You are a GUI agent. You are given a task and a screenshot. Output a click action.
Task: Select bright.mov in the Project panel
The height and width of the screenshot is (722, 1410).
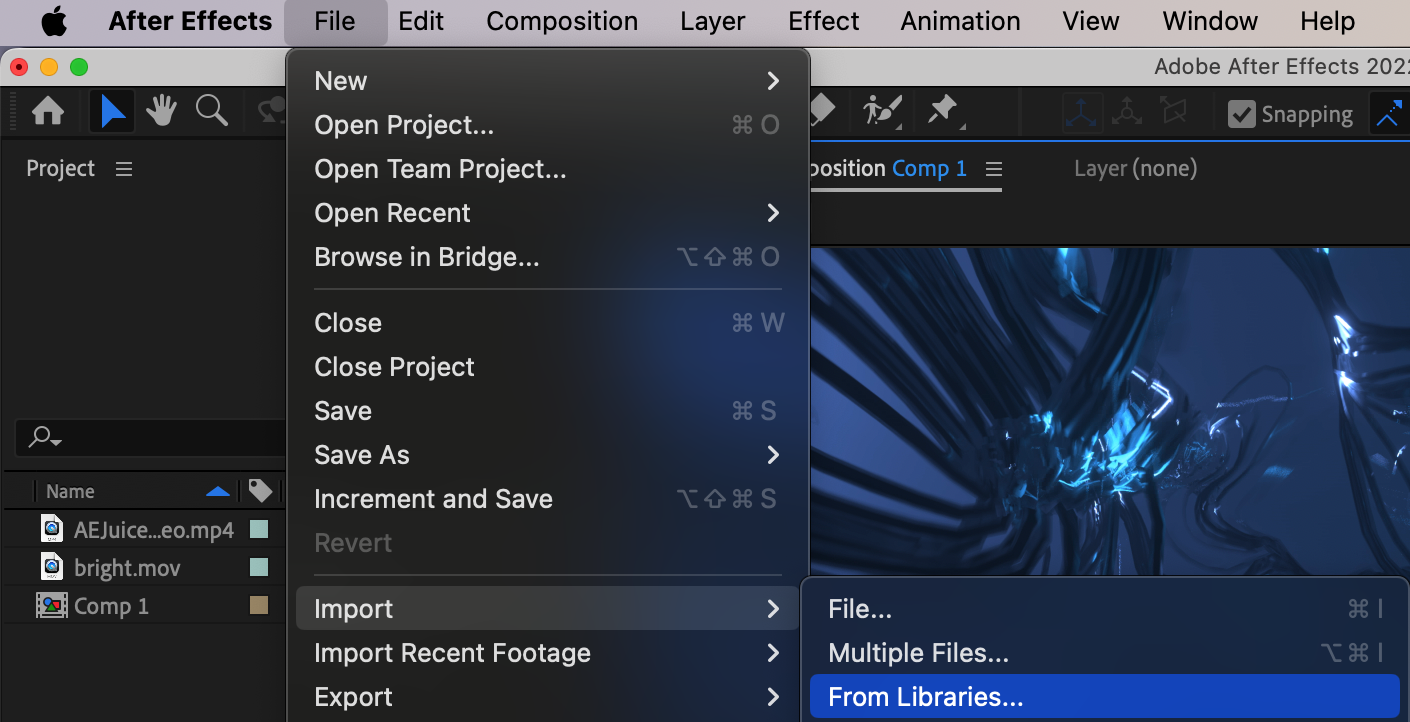127,568
